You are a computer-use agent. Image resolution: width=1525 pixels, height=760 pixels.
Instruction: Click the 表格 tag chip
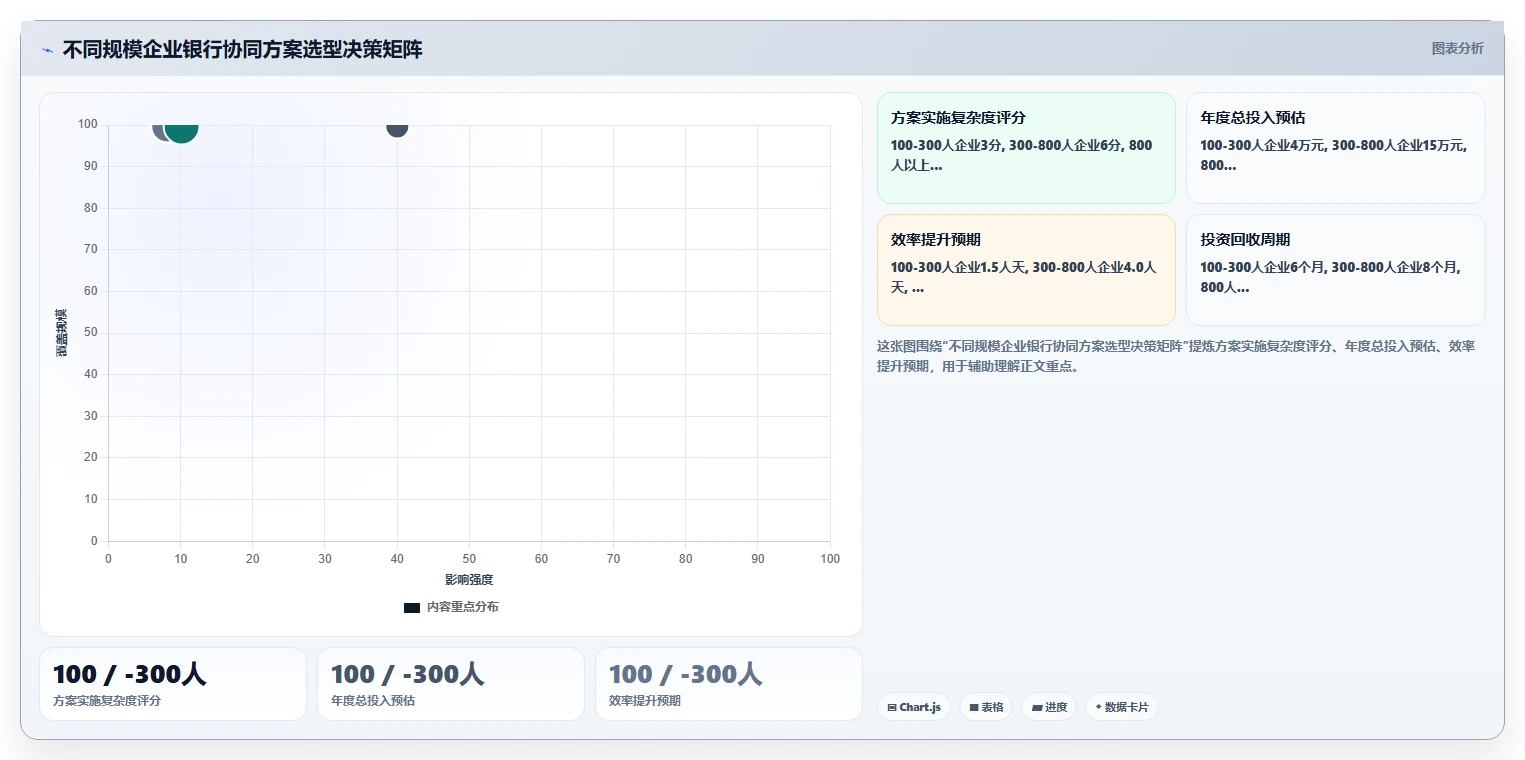986,707
